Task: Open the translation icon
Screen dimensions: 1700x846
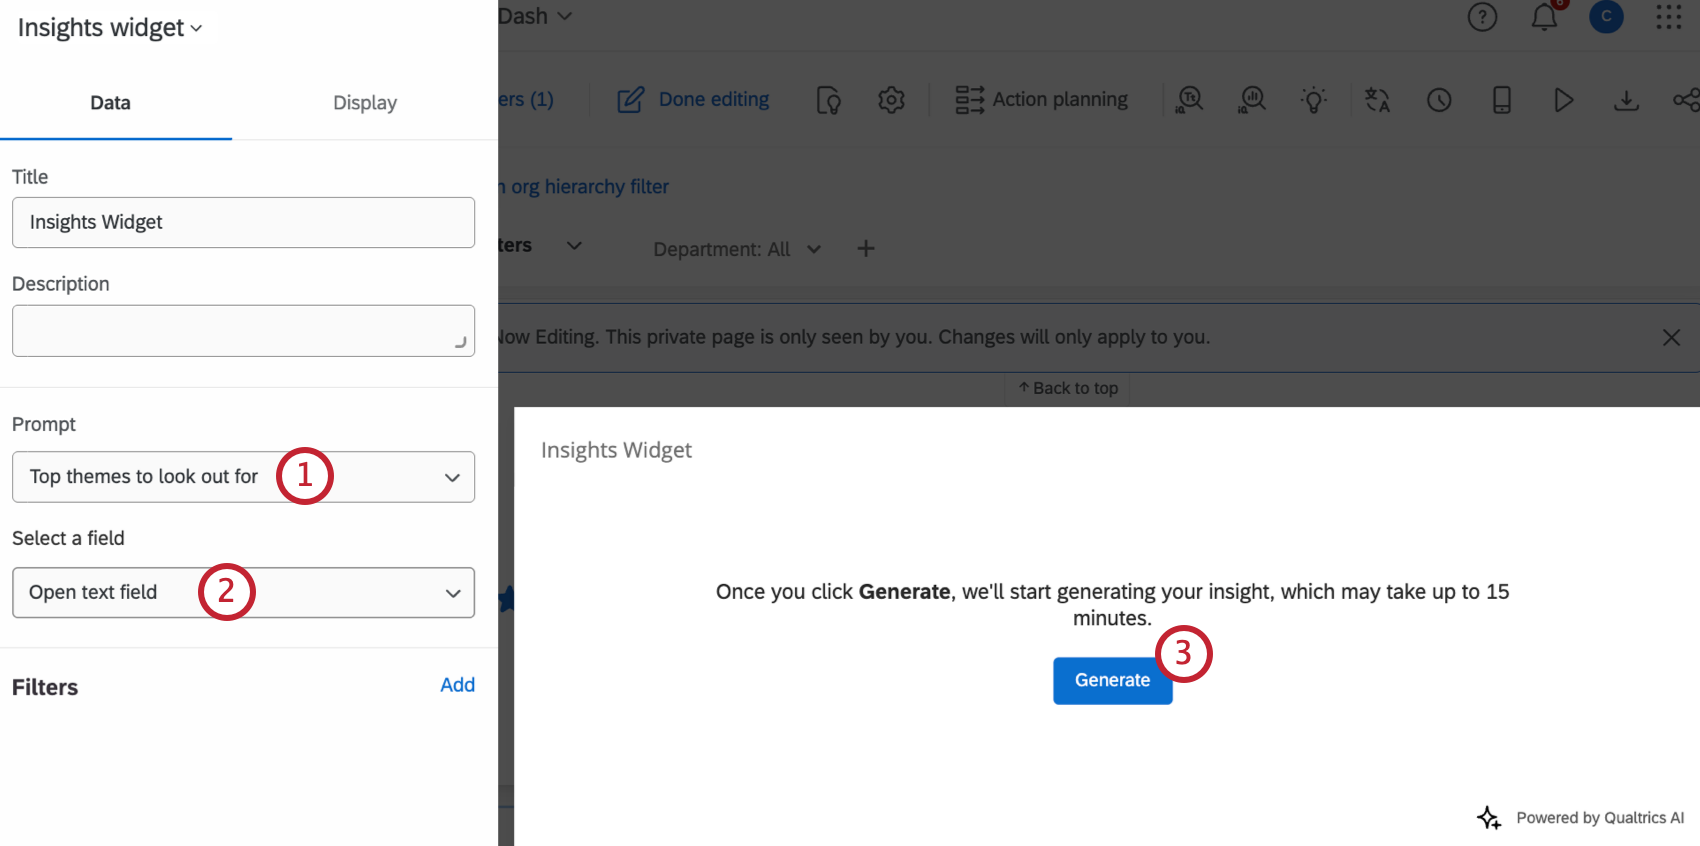Action: pyautogui.click(x=1377, y=100)
